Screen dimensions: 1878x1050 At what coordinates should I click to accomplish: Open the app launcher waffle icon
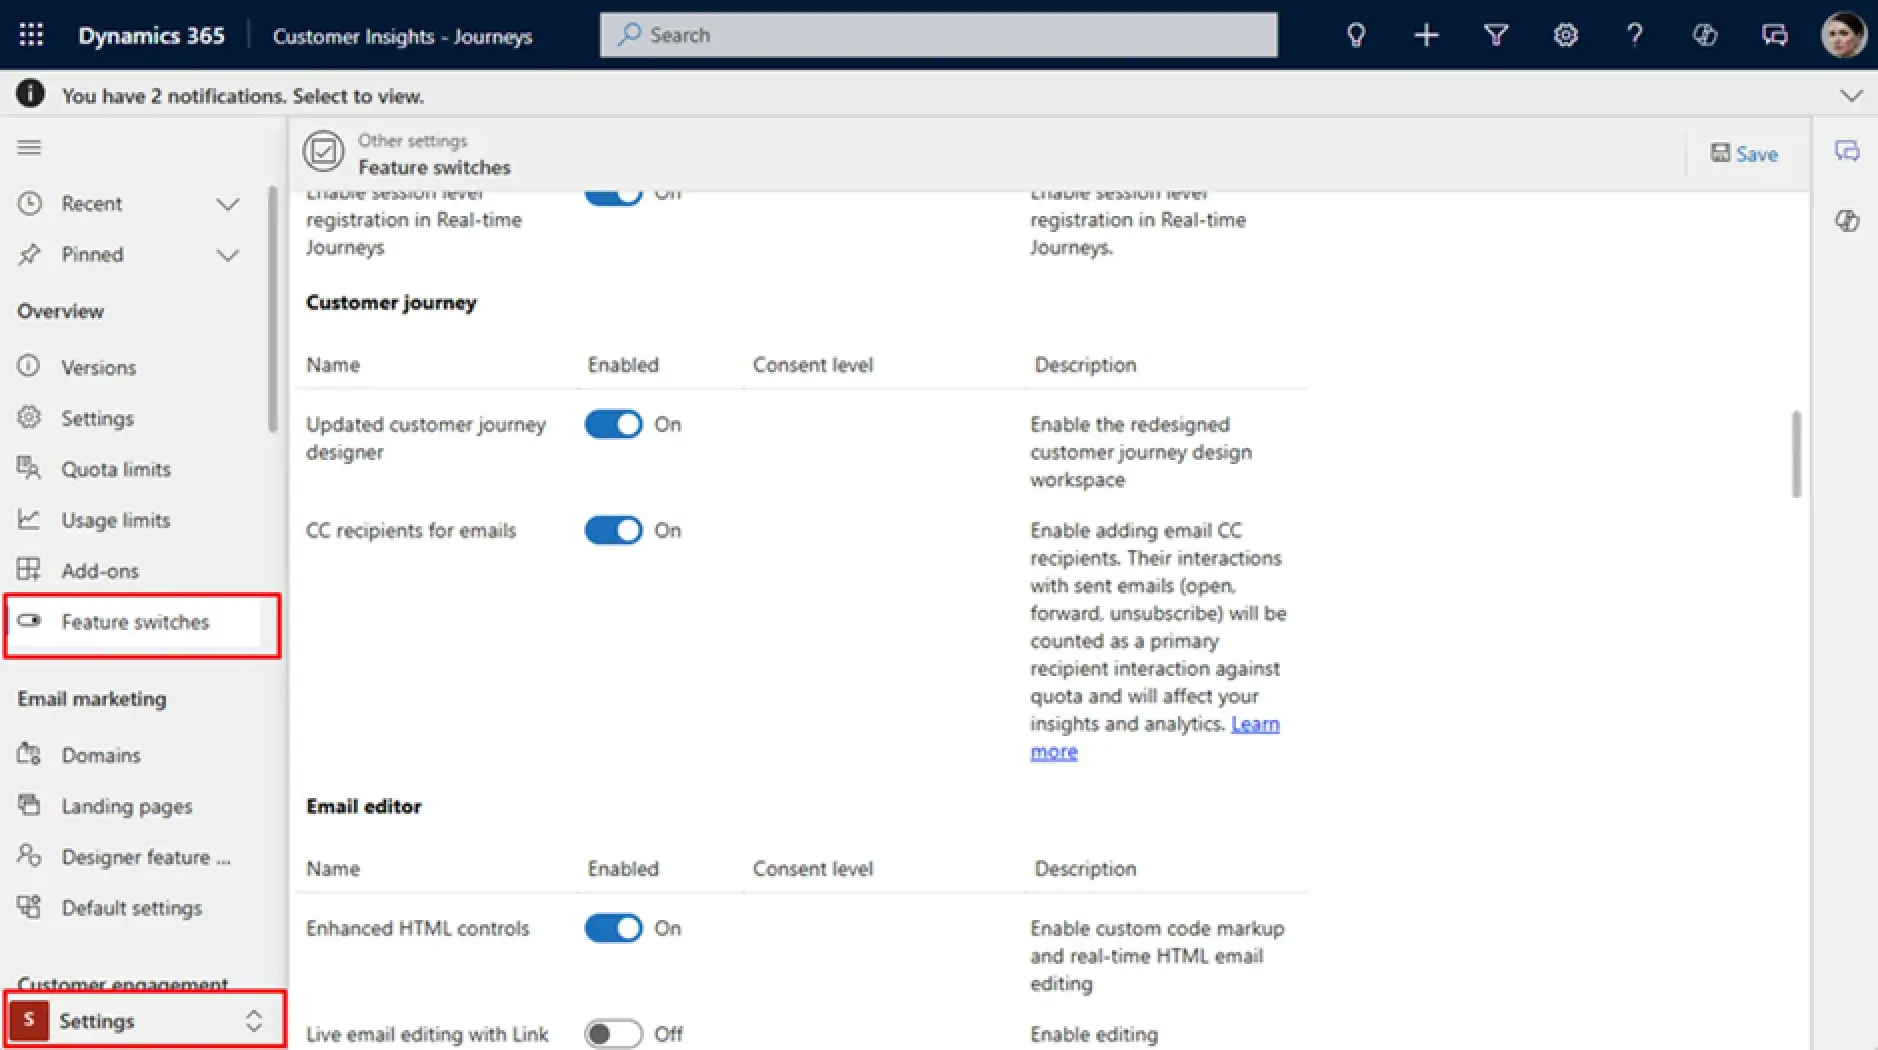coord(31,35)
